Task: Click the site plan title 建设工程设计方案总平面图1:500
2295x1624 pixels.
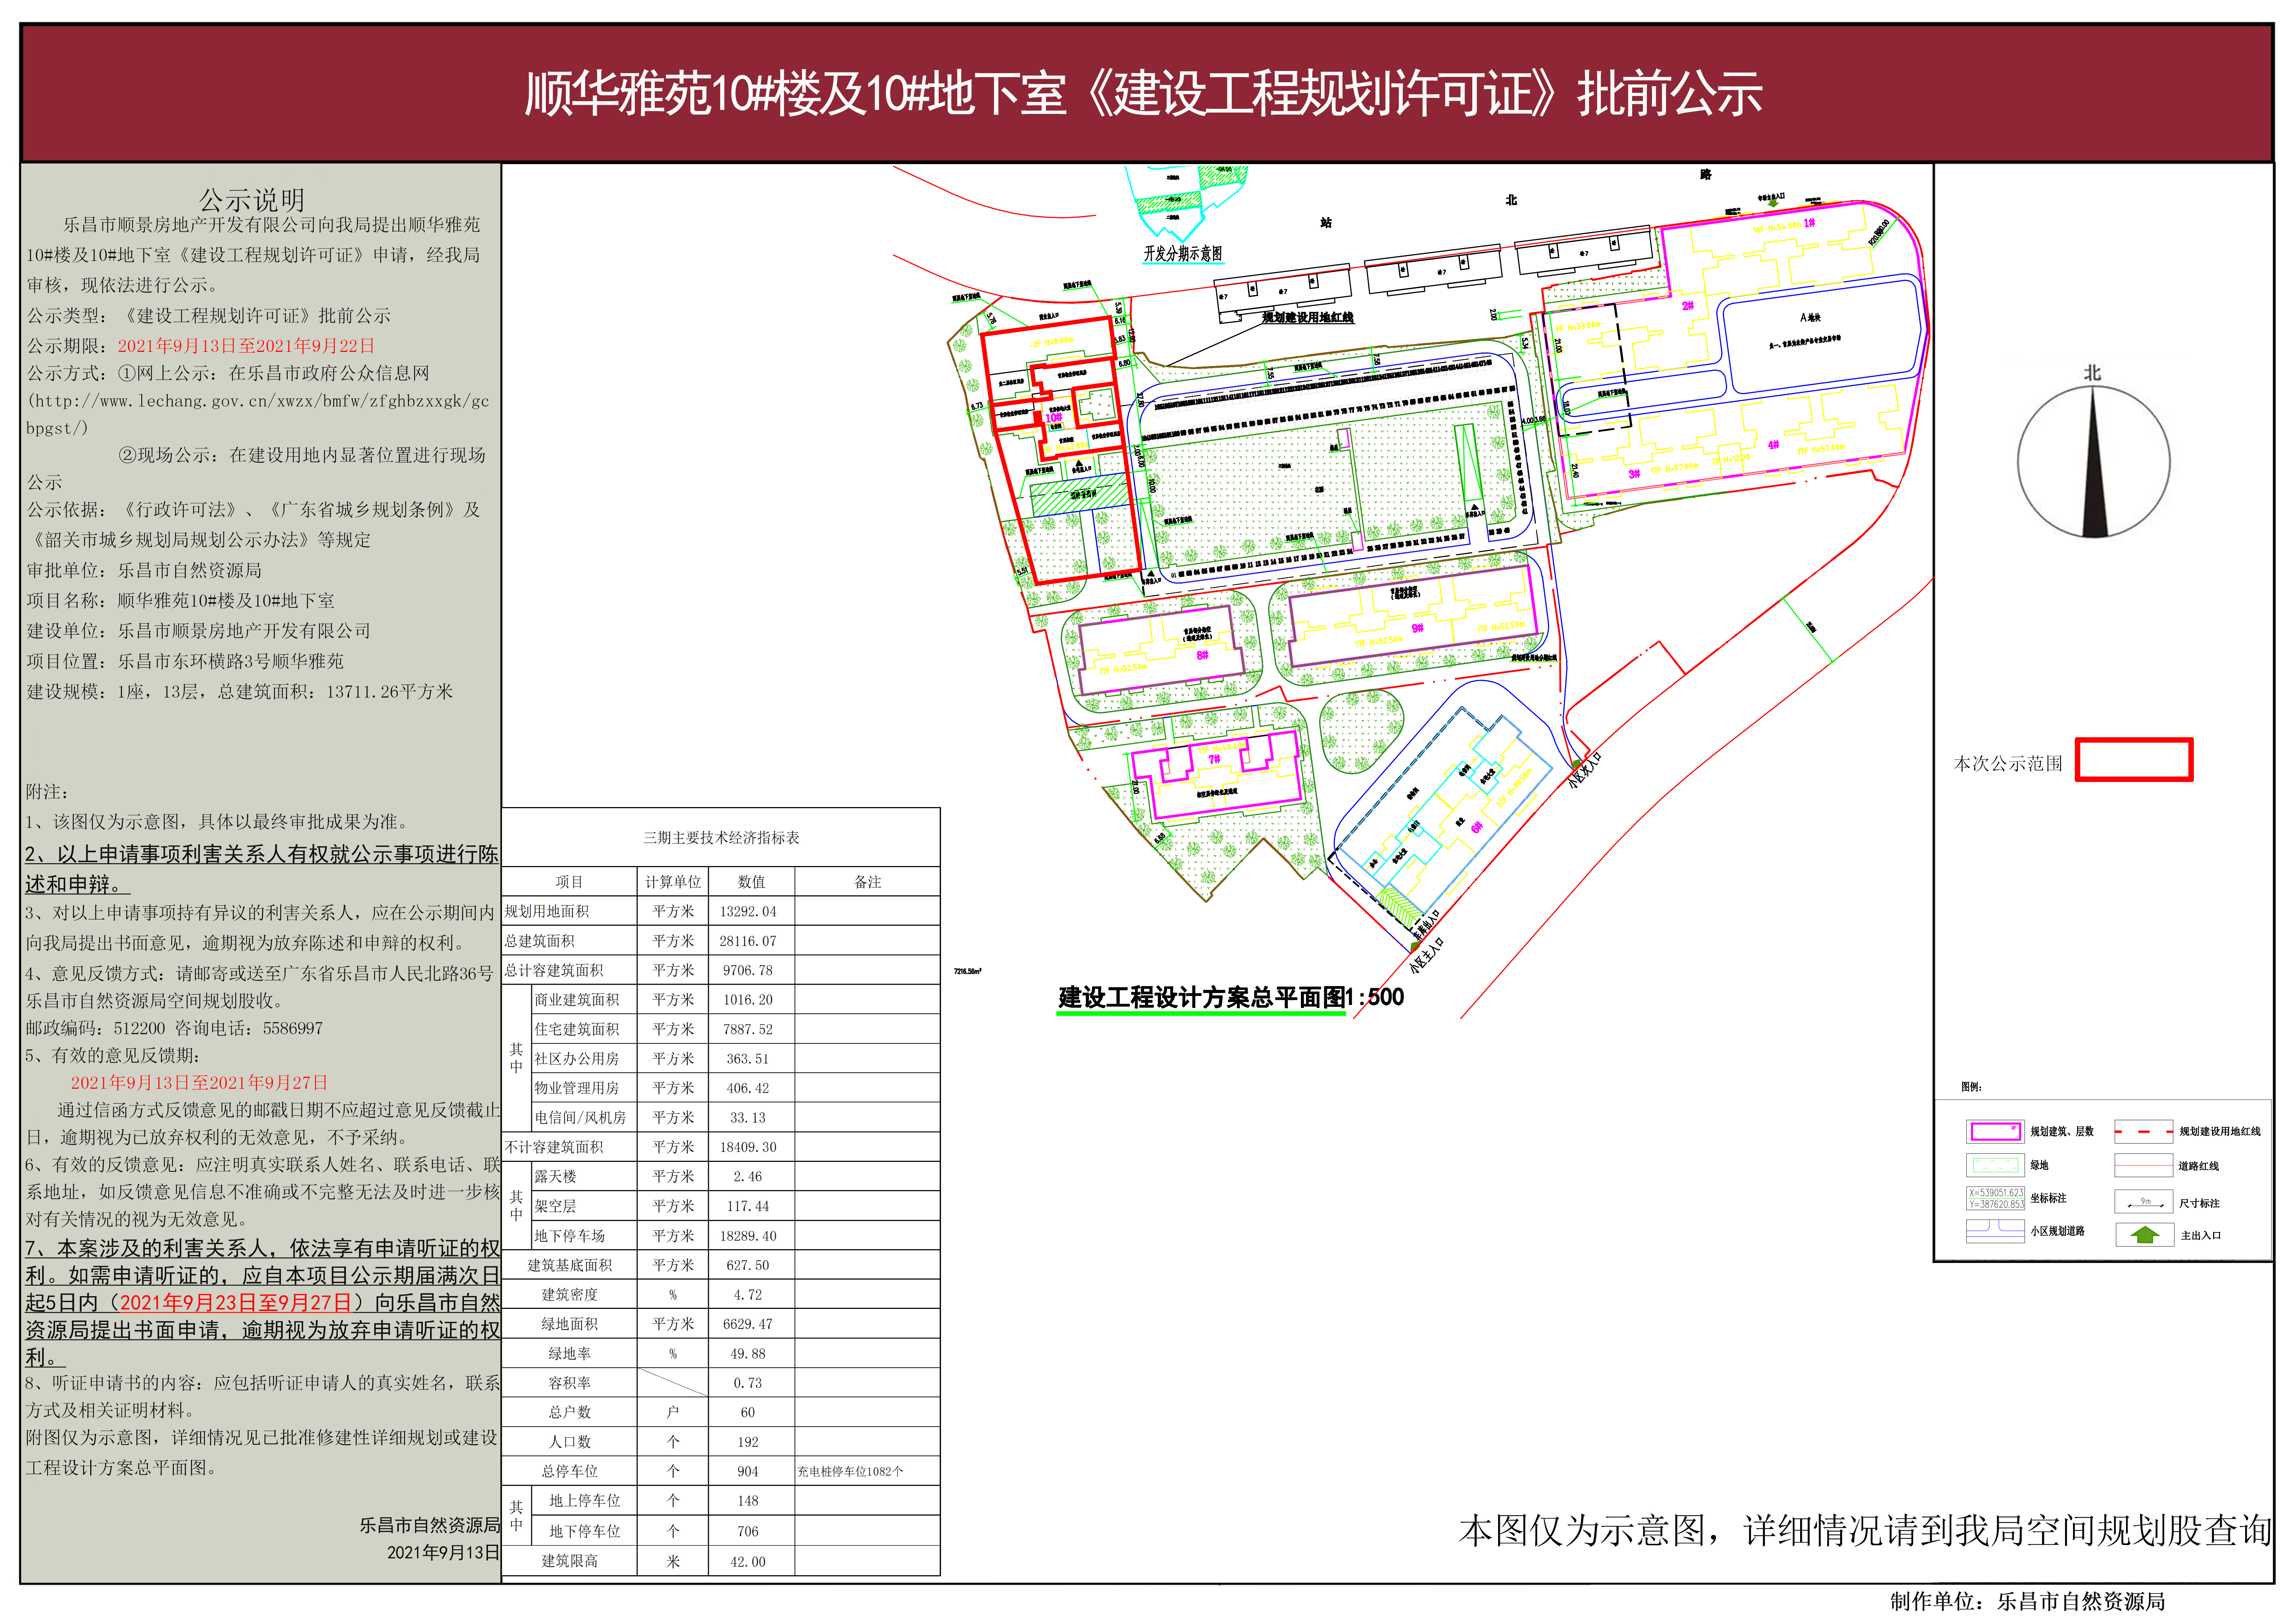Action: click(1231, 997)
